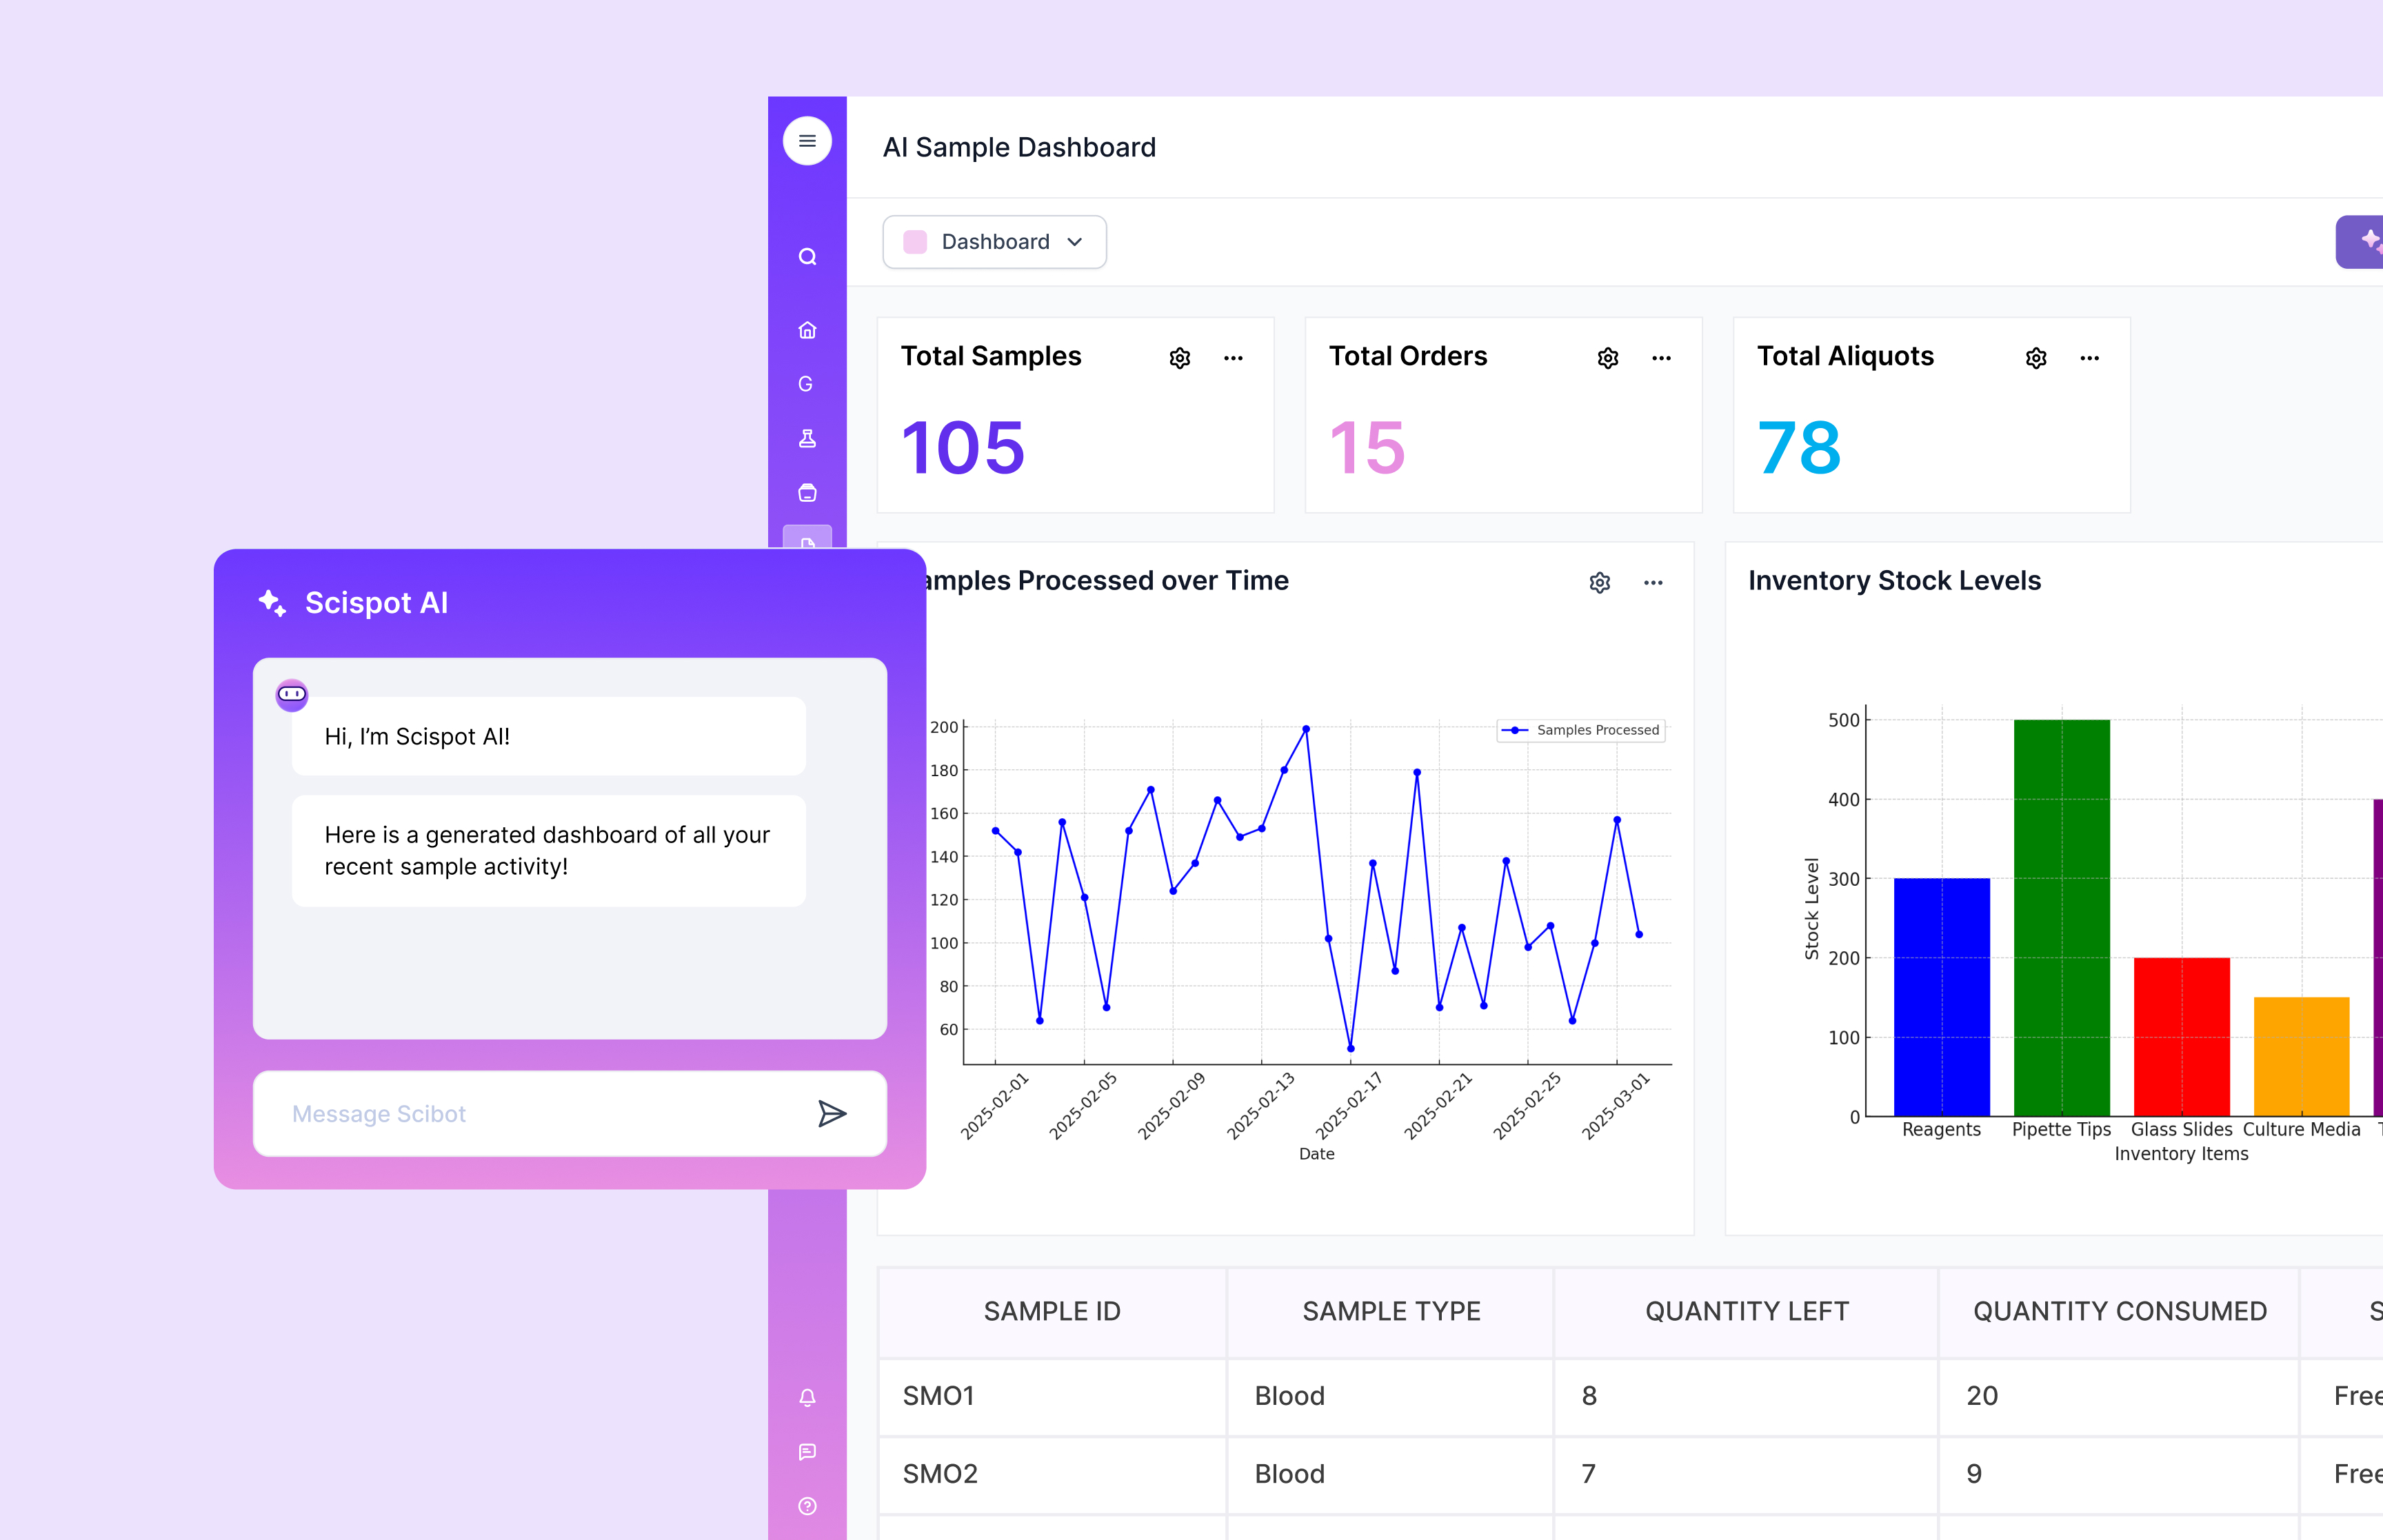2383x1540 pixels.
Task: Open the inventory box icon in the sidebar
Action: pos(807,492)
